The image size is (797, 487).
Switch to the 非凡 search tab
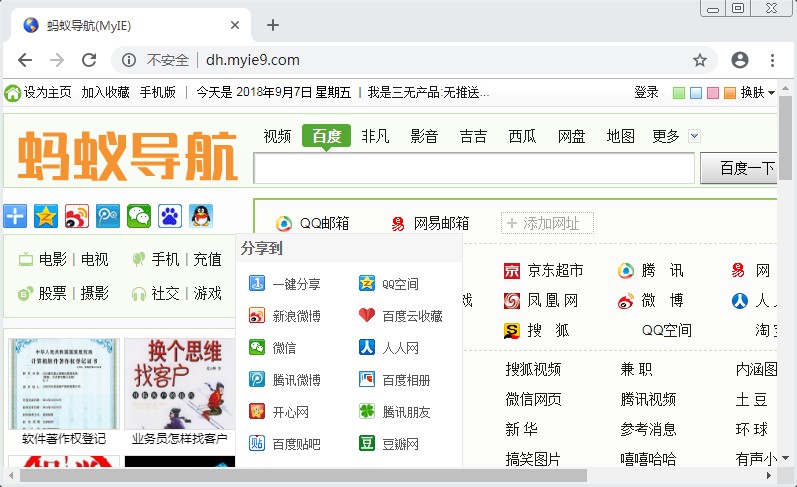(x=375, y=136)
